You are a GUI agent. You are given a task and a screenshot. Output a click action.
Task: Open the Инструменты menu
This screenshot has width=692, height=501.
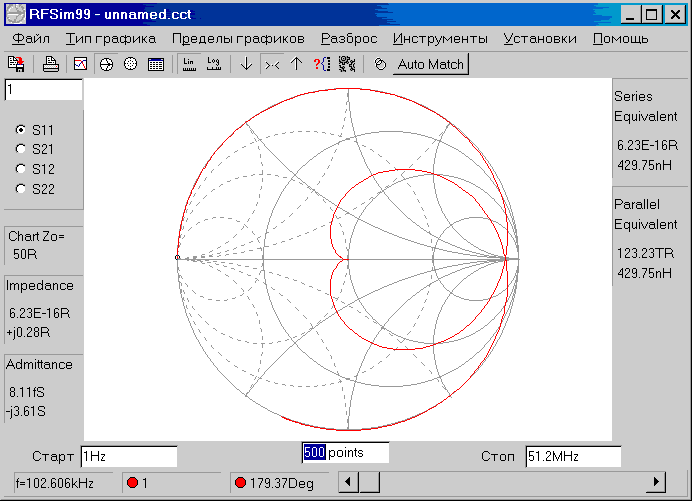pyautogui.click(x=440, y=39)
